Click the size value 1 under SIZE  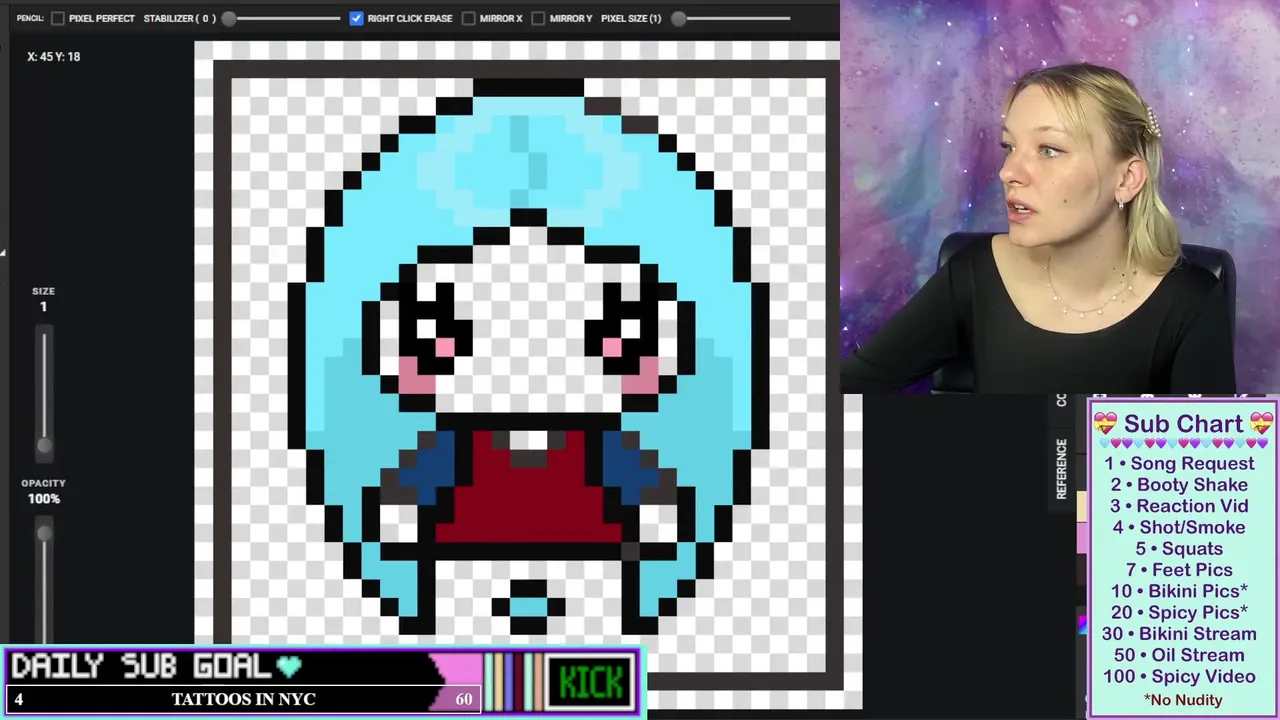click(43, 307)
